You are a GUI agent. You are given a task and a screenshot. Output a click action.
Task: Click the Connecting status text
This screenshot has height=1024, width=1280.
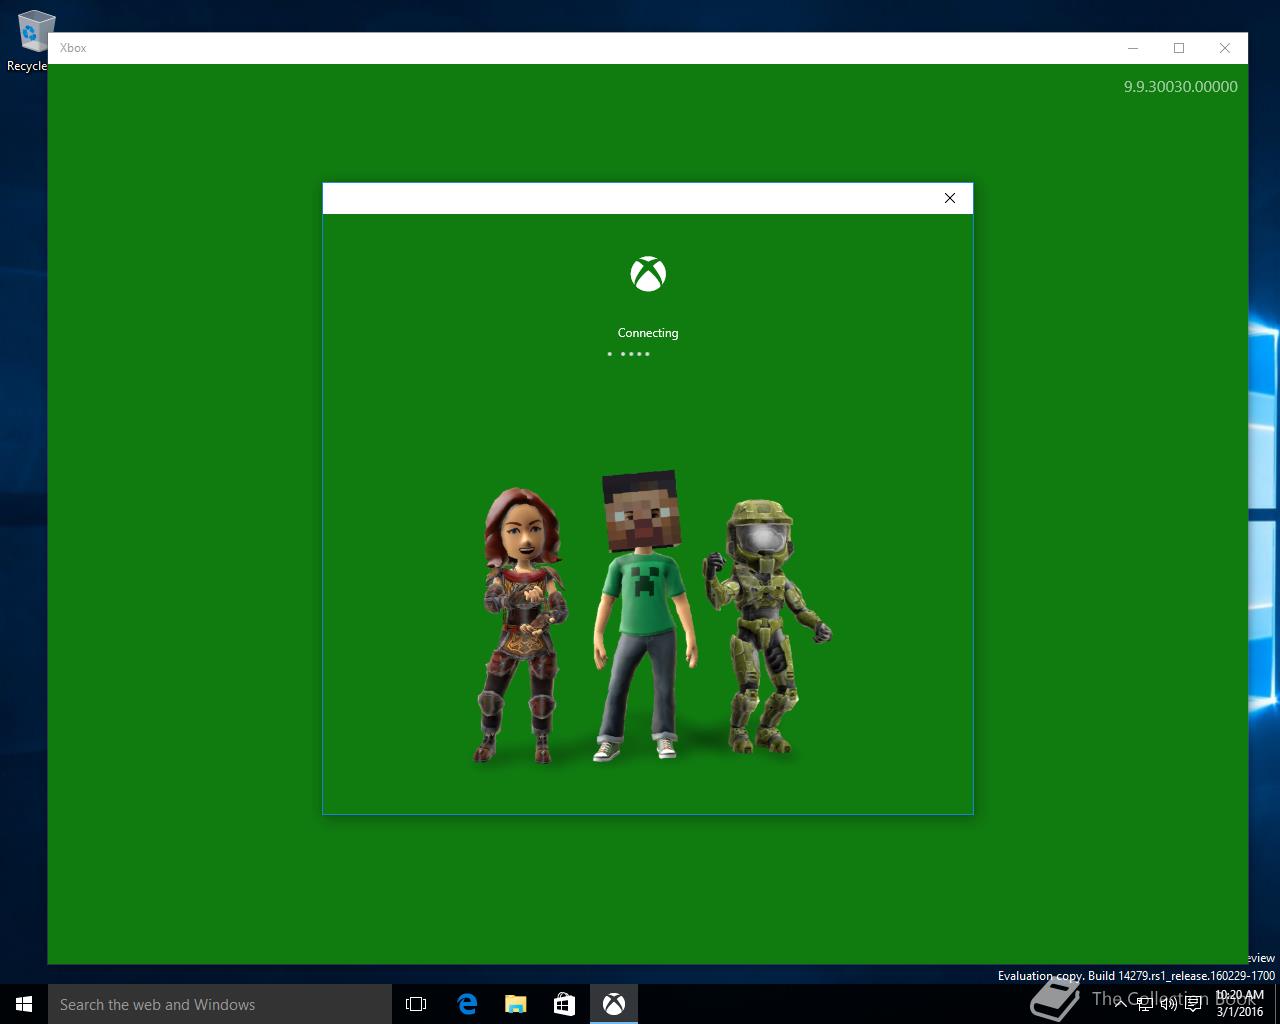tap(648, 333)
